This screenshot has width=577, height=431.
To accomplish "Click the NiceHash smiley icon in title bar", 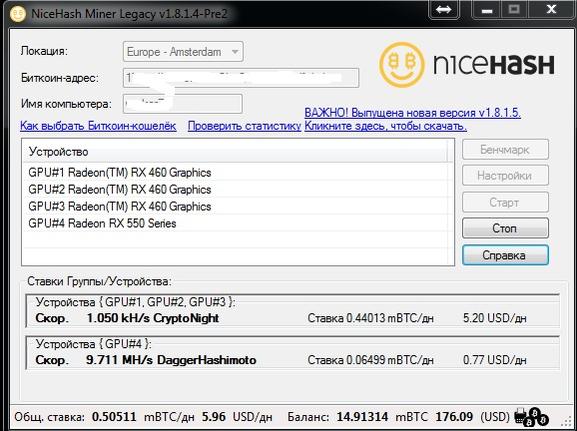I will pos(18,14).
